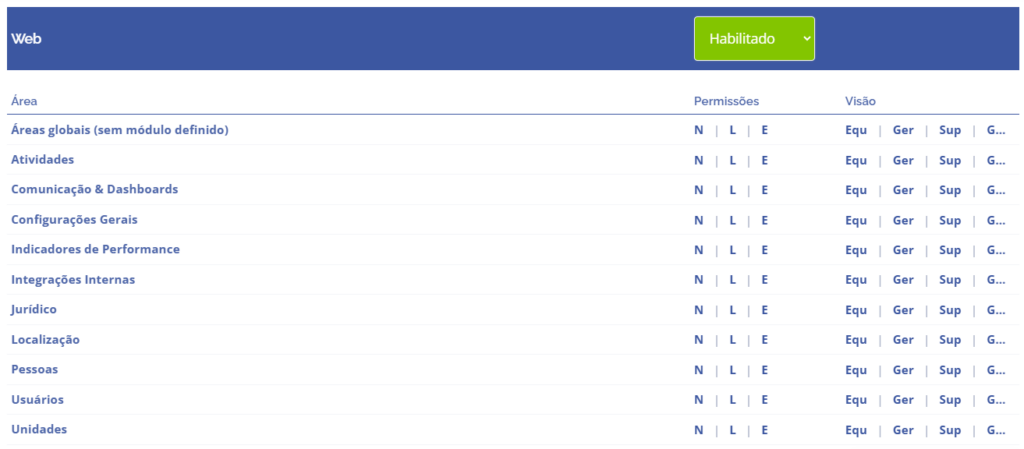Set Pessoas permission to L
Image resolution: width=1024 pixels, height=449 pixels.
(x=732, y=370)
